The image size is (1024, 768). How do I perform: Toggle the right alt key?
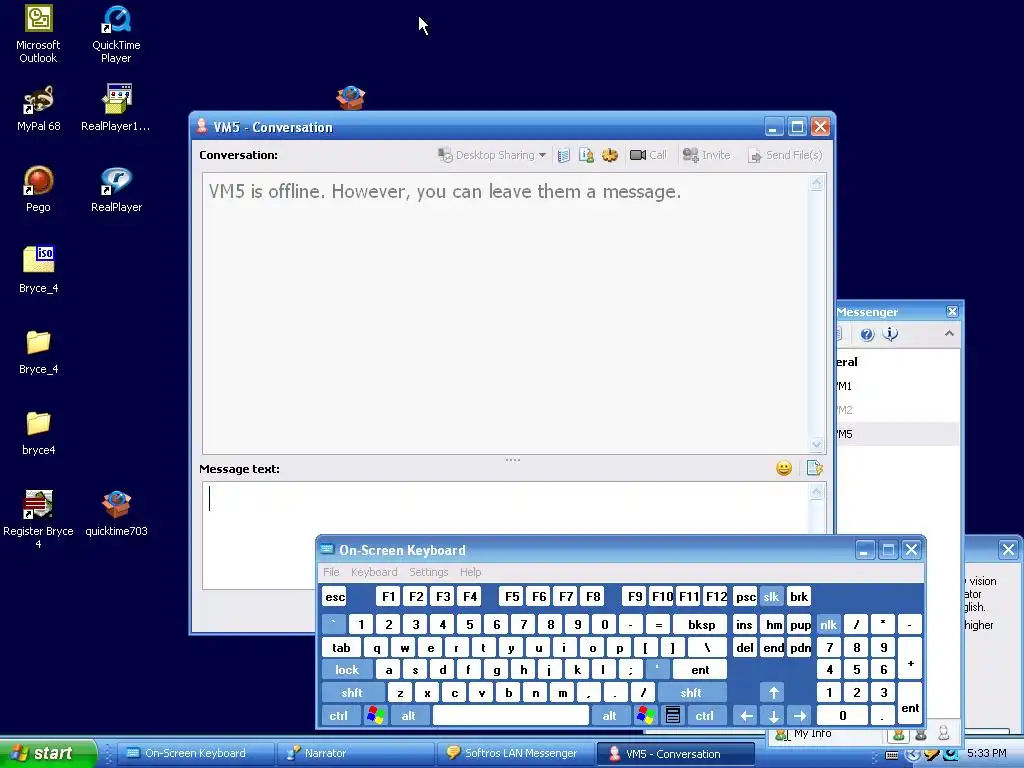pyautogui.click(x=609, y=716)
